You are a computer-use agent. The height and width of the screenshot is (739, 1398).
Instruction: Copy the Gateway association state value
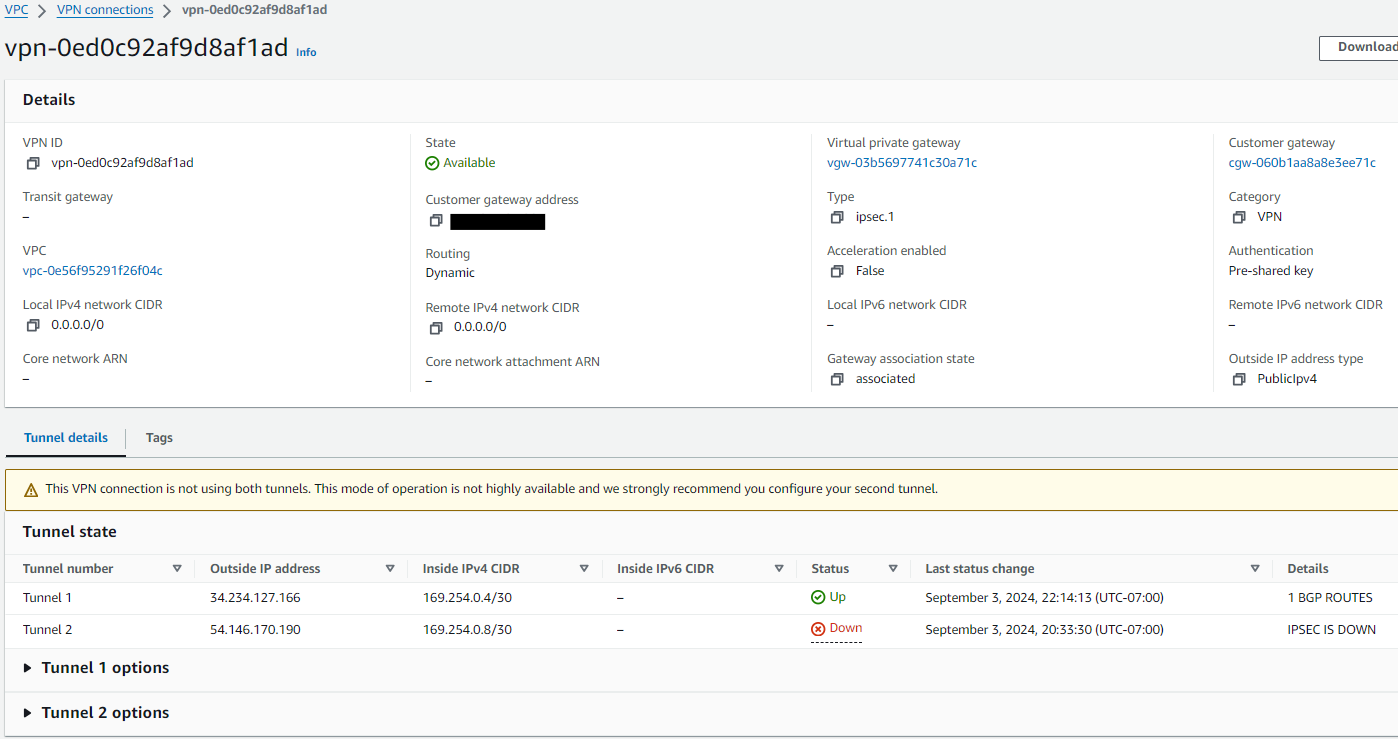click(x=837, y=379)
